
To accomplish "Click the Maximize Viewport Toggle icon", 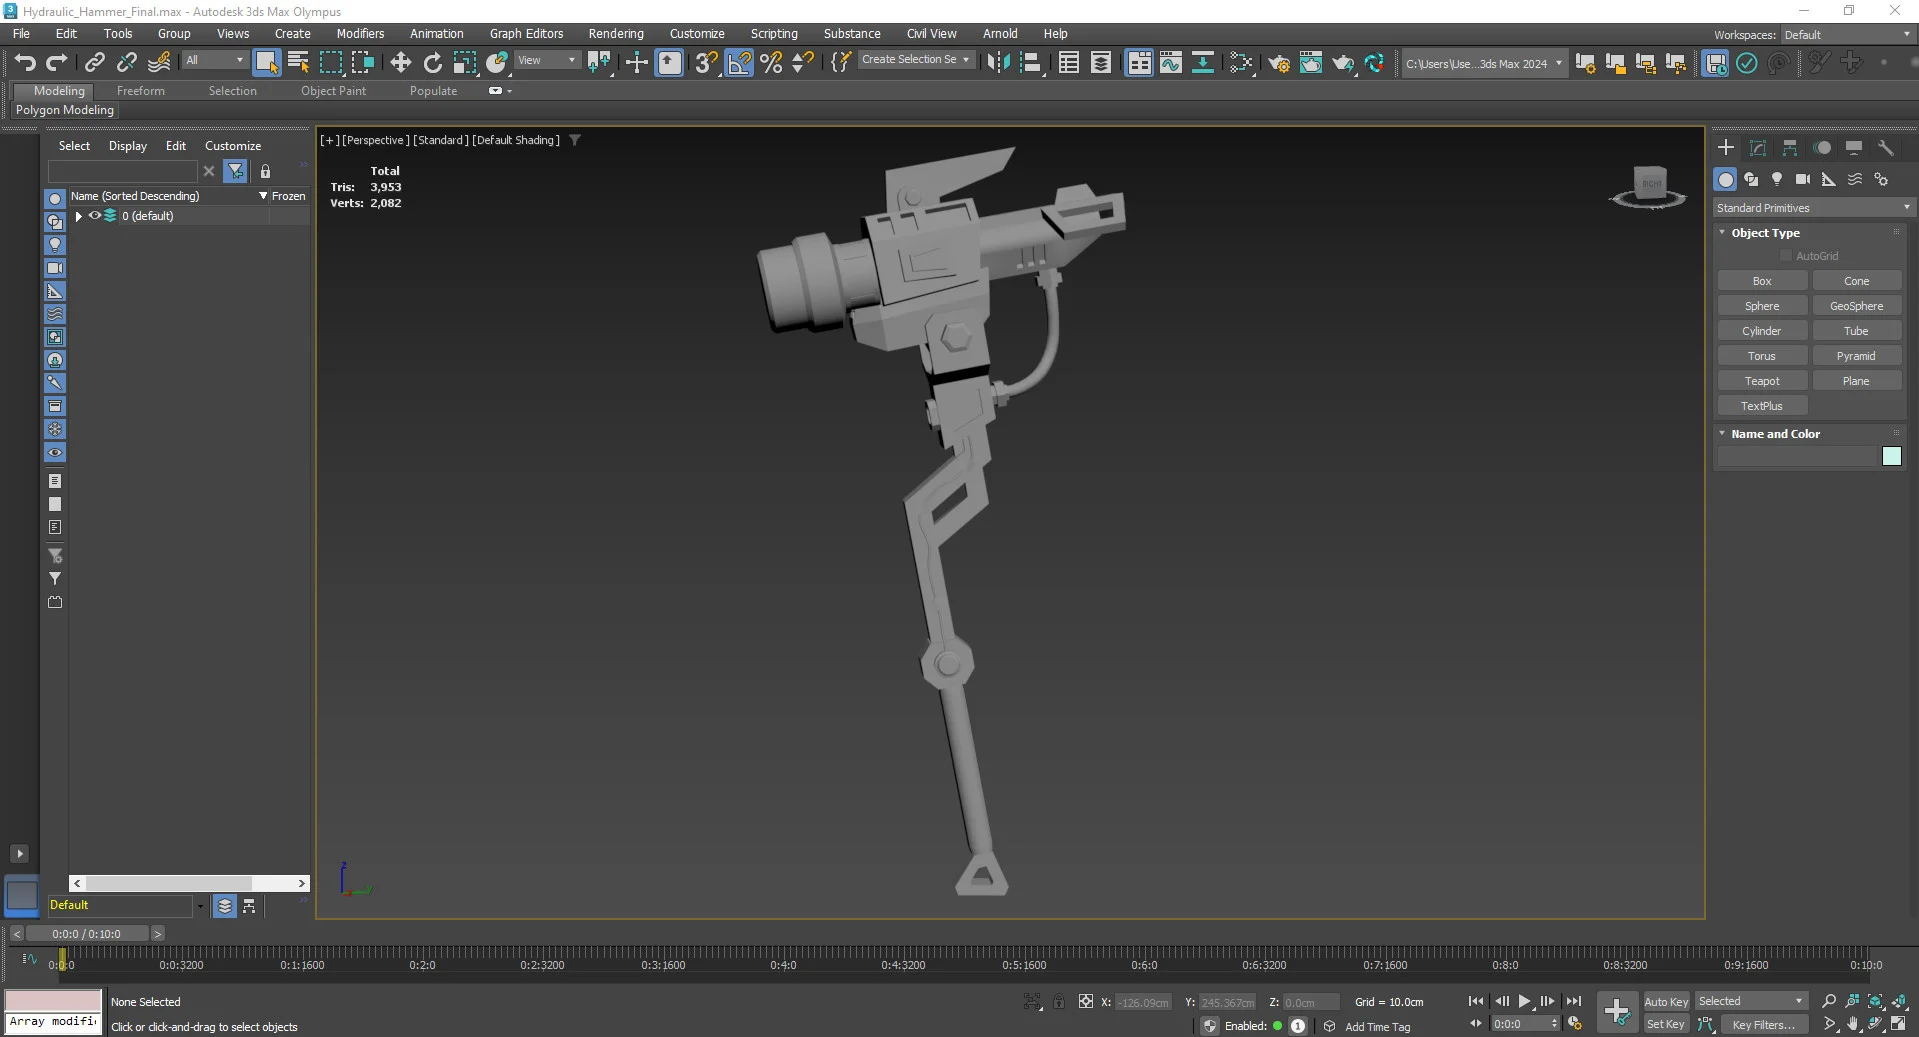I will [1899, 1024].
